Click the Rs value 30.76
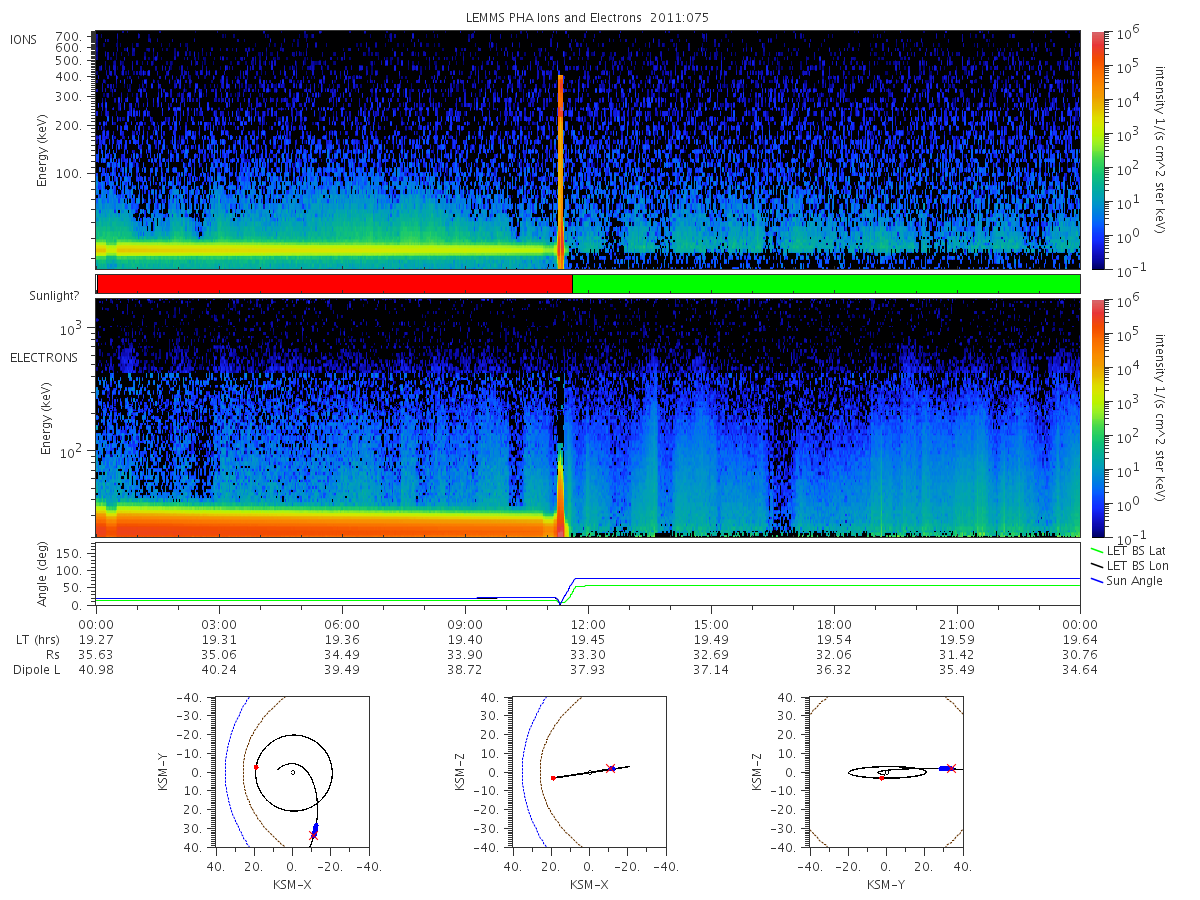Image resolution: width=1200 pixels, height=900 pixels. tap(1080, 655)
